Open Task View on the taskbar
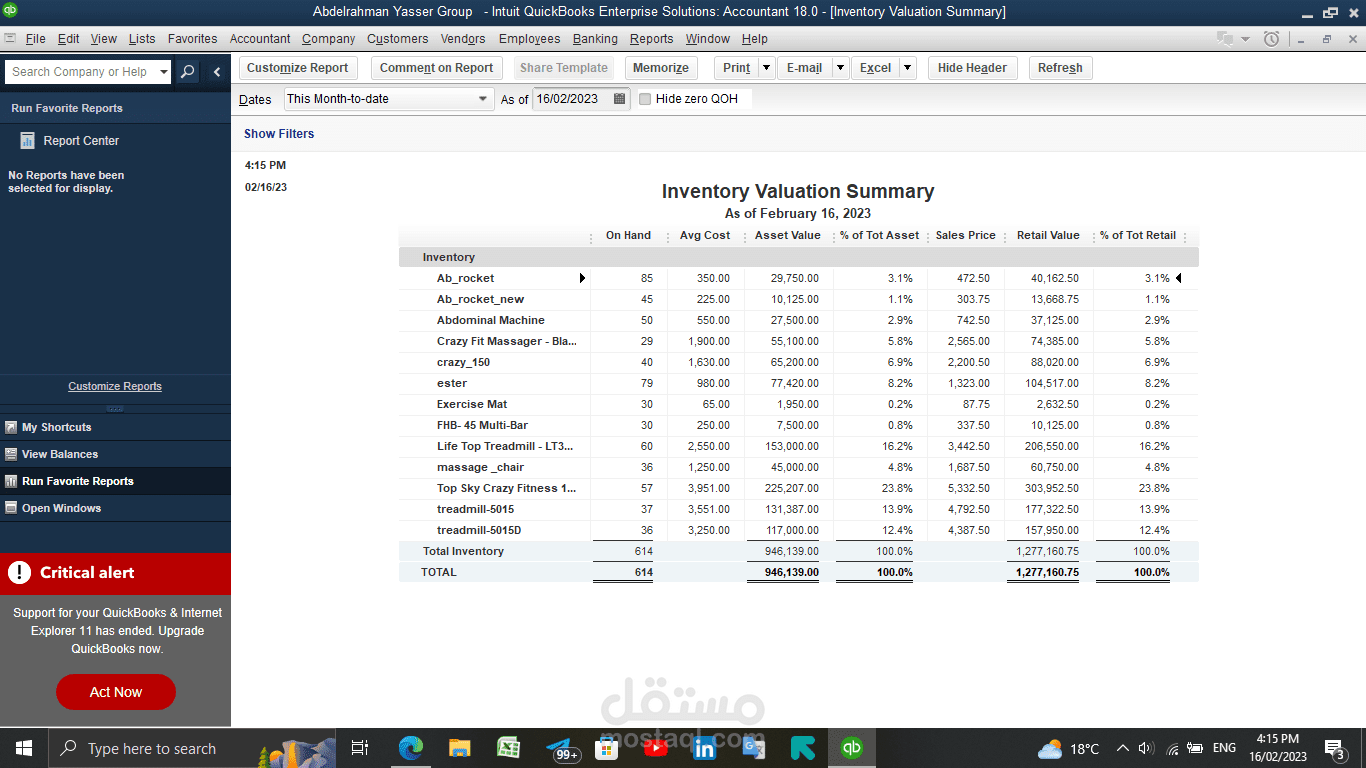1366x768 pixels. click(361, 748)
